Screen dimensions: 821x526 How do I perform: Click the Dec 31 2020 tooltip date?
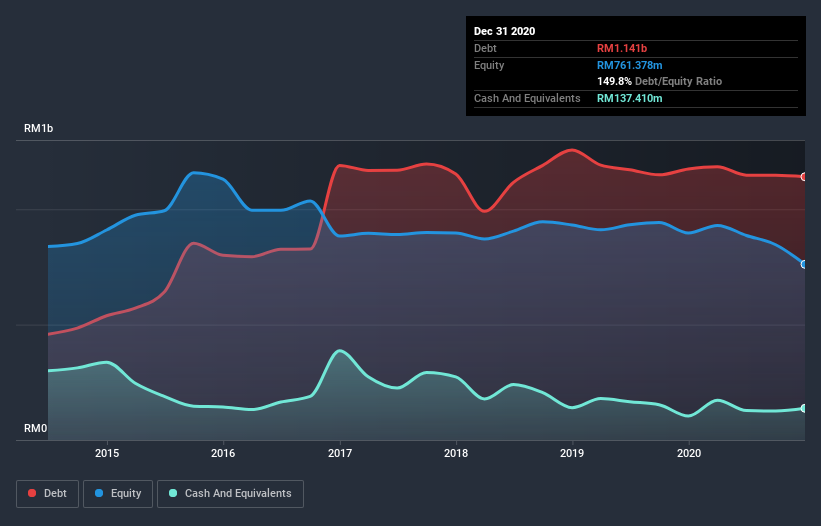[x=504, y=31]
